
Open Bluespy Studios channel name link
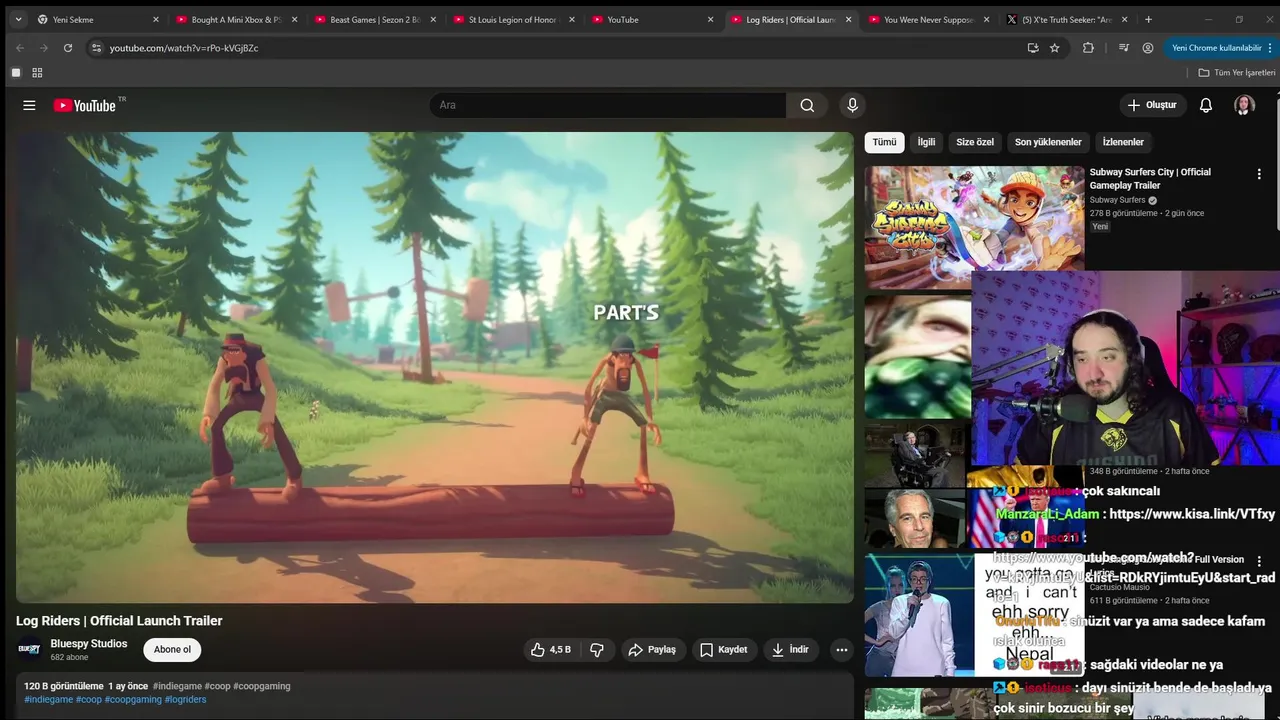pos(89,644)
